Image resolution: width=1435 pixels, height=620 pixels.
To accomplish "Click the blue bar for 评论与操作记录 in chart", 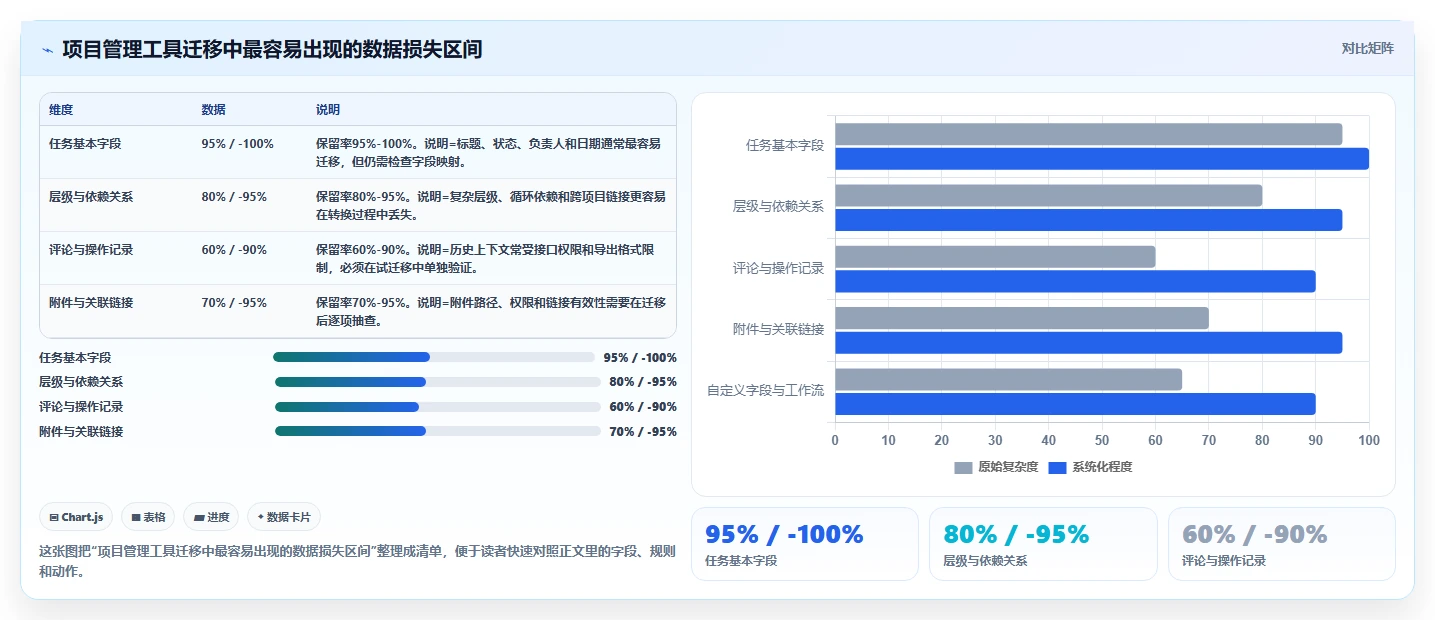I will (1075, 281).
